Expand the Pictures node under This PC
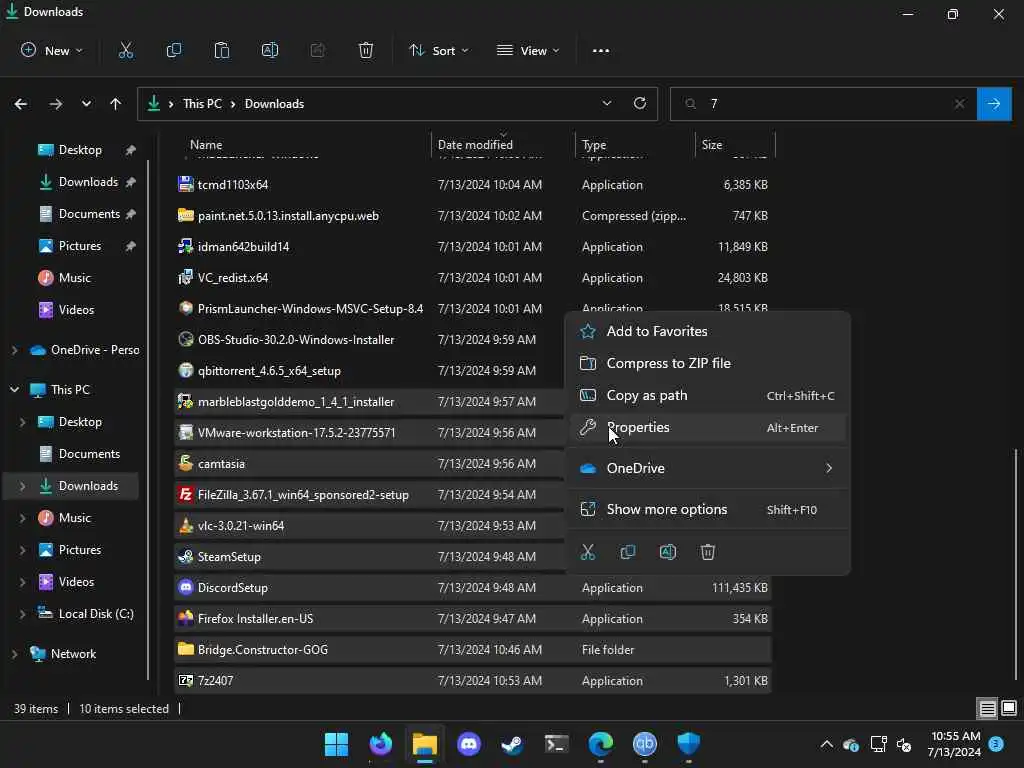The width and height of the screenshot is (1024, 768). coord(23,550)
